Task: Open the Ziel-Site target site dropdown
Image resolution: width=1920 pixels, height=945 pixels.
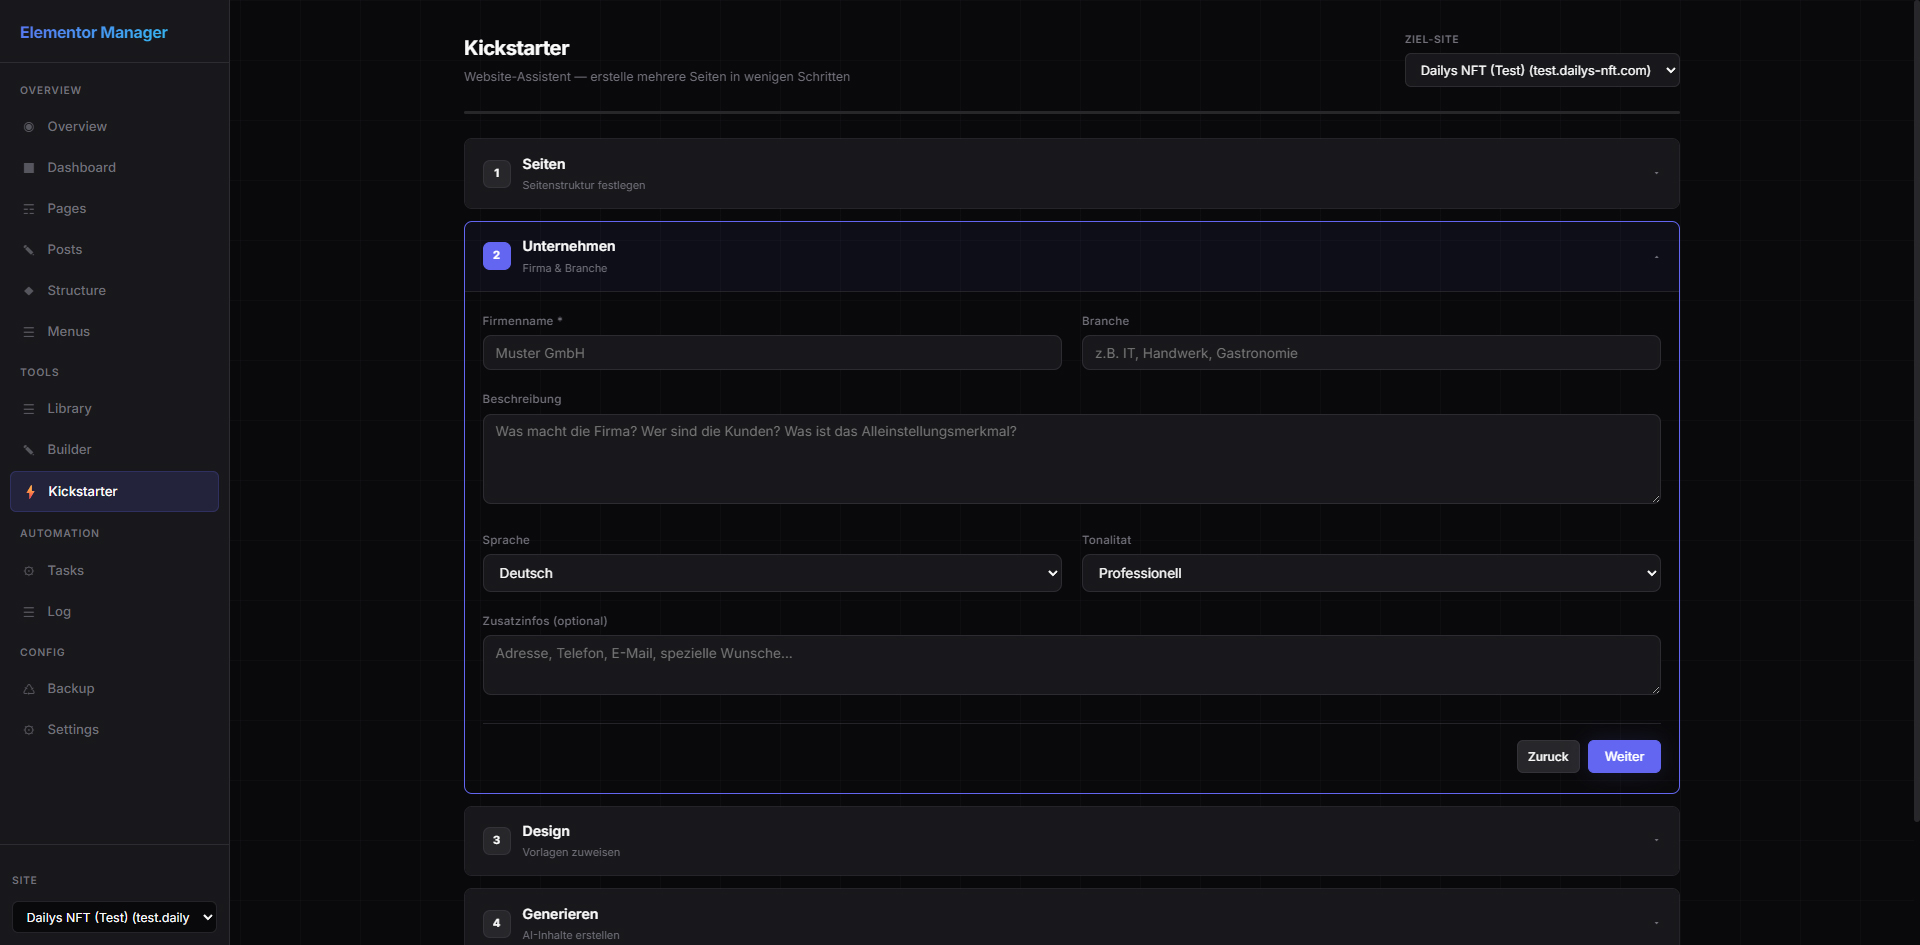Action: tap(1541, 70)
